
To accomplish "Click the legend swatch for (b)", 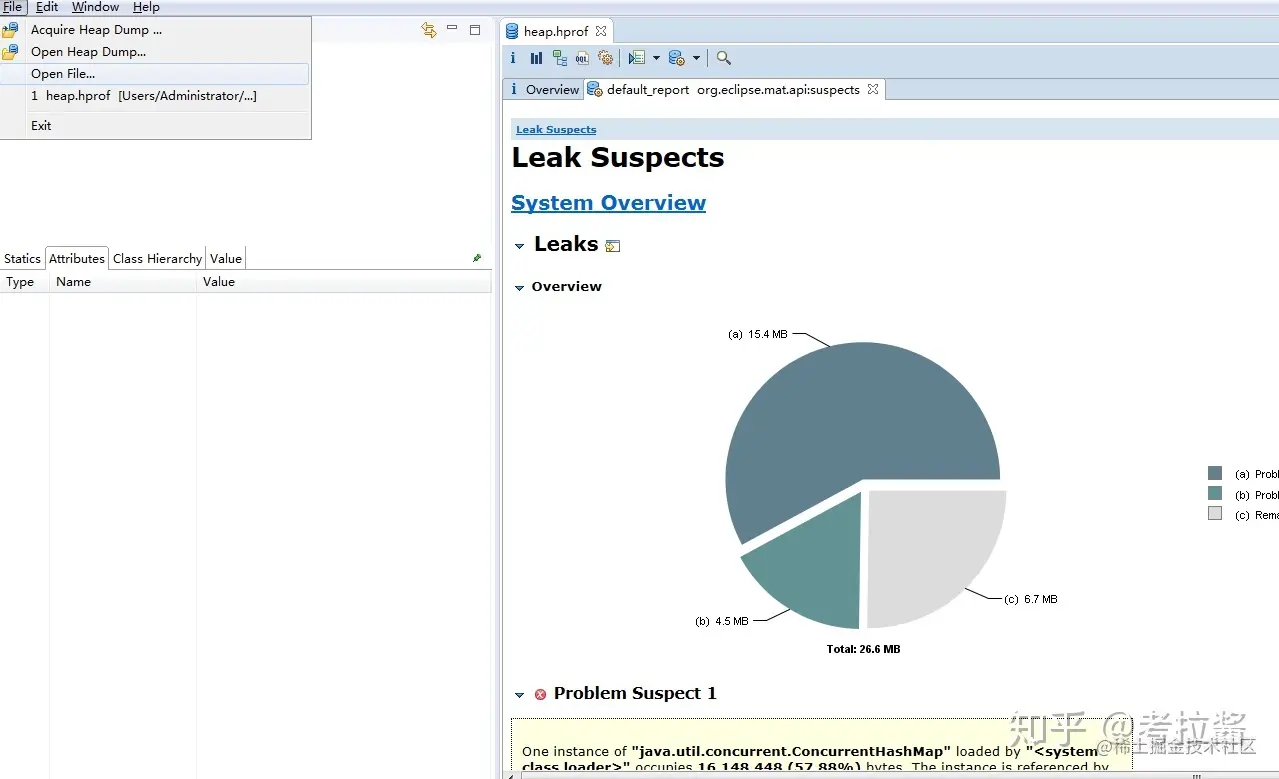I will point(1215,493).
